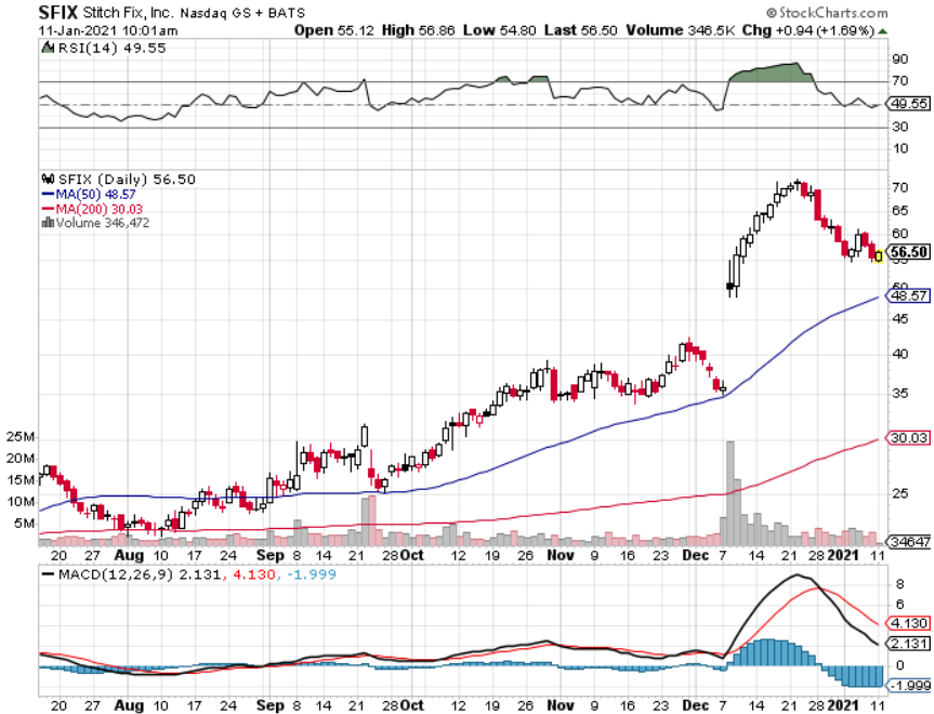Click the 90 RSI scale label

[900, 59]
